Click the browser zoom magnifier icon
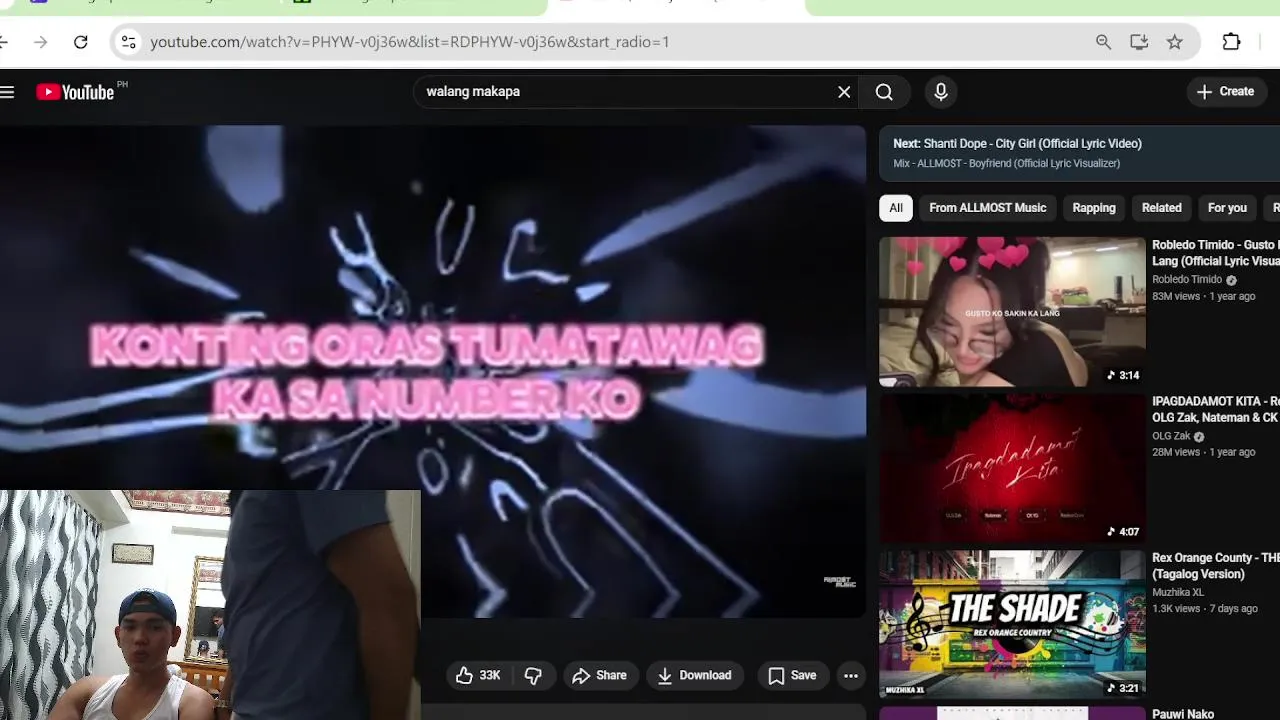Image resolution: width=1280 pixels, height=720 pixels. (1103, 42)
